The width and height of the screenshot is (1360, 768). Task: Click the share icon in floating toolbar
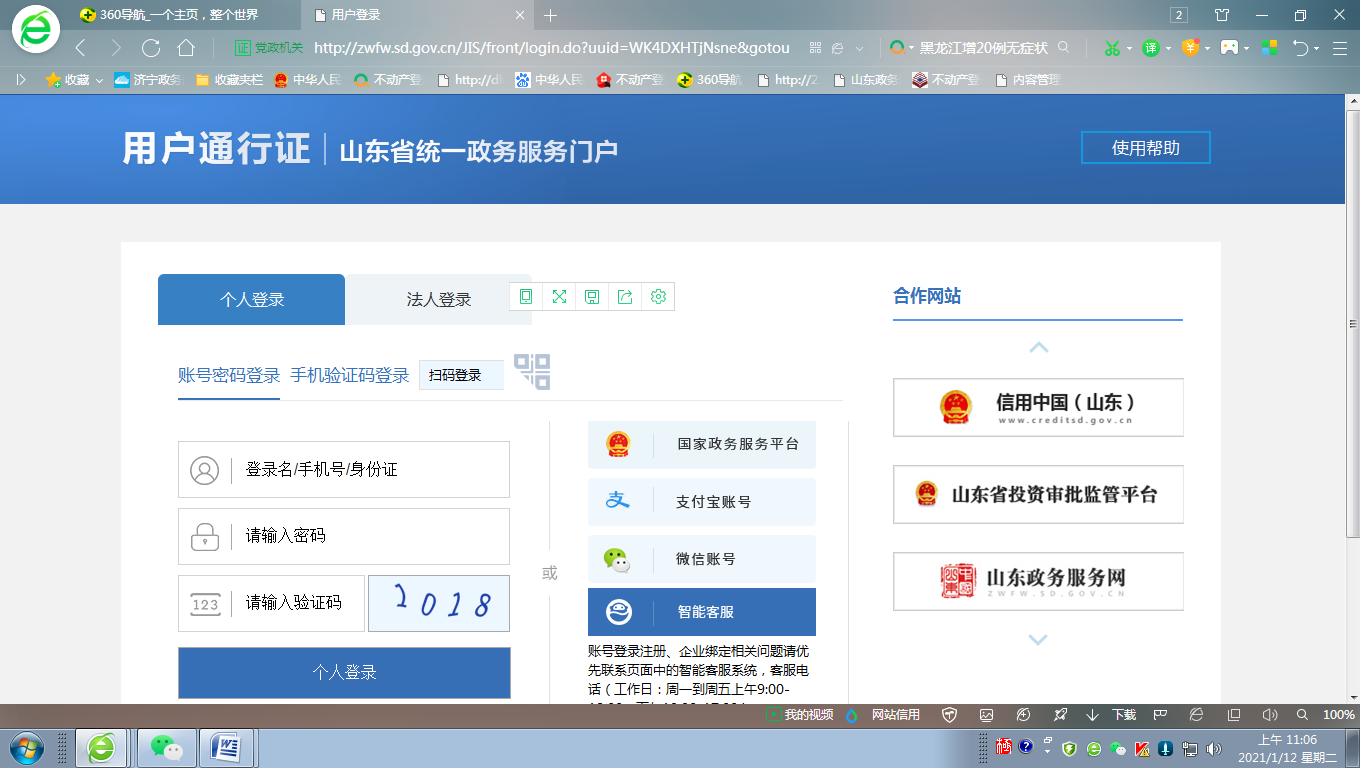pyautogui.click(x=625, y=297)
